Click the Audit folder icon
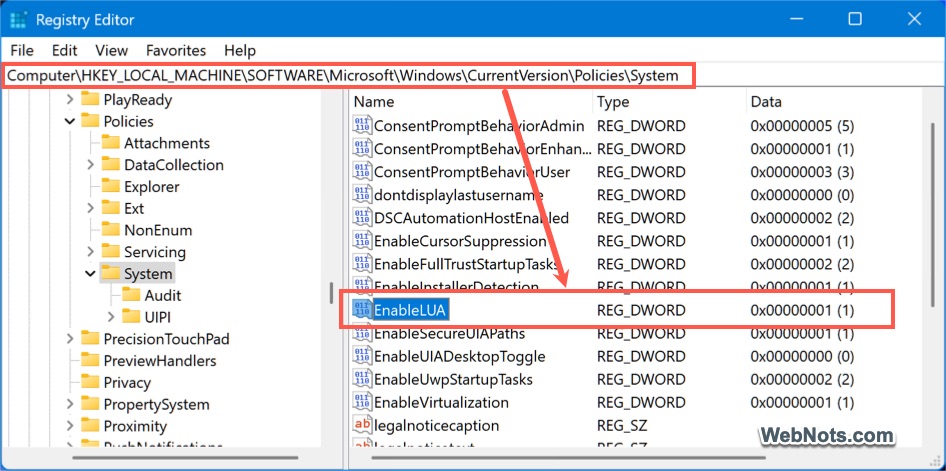Viewport: 946px width, 471px height. click(x=131, y=295)
